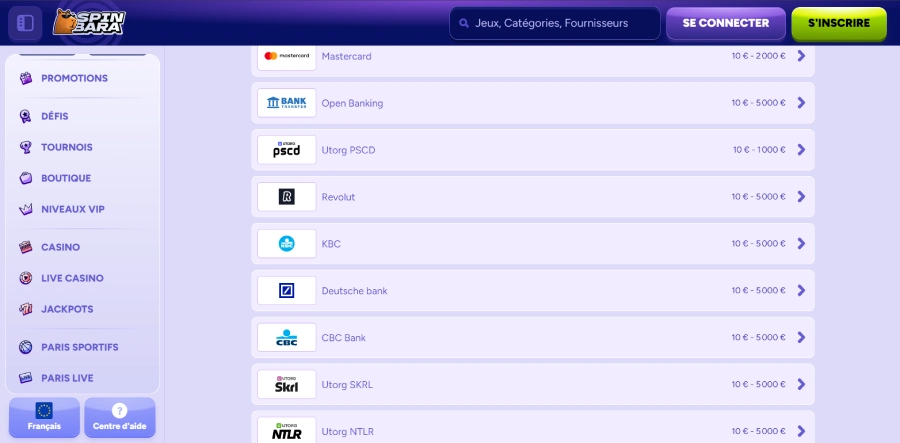Image resolution: width=900 pixels, height=443 pixels.
Task: Click the games search field
Action: pos(554,23)
